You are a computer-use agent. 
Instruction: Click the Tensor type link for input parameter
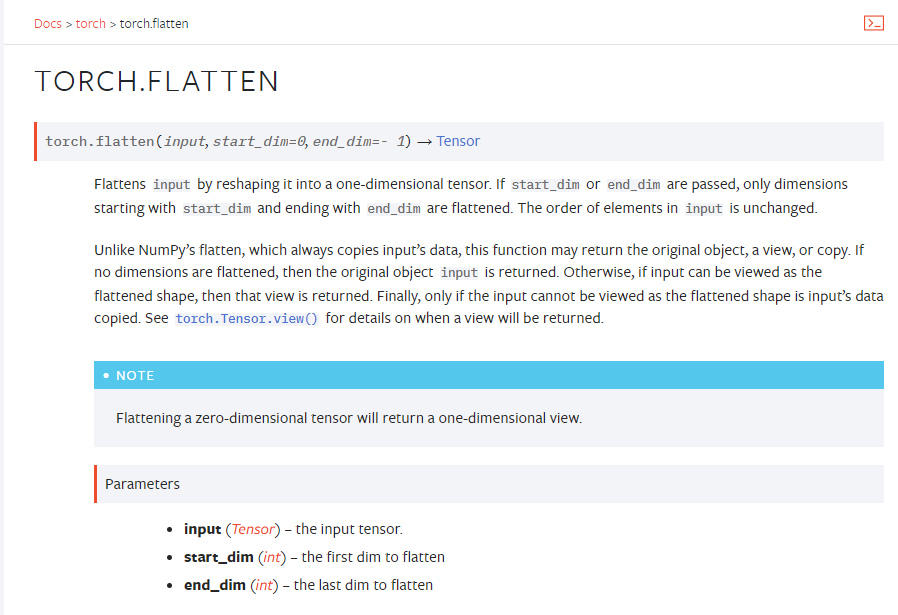[251, 528]
